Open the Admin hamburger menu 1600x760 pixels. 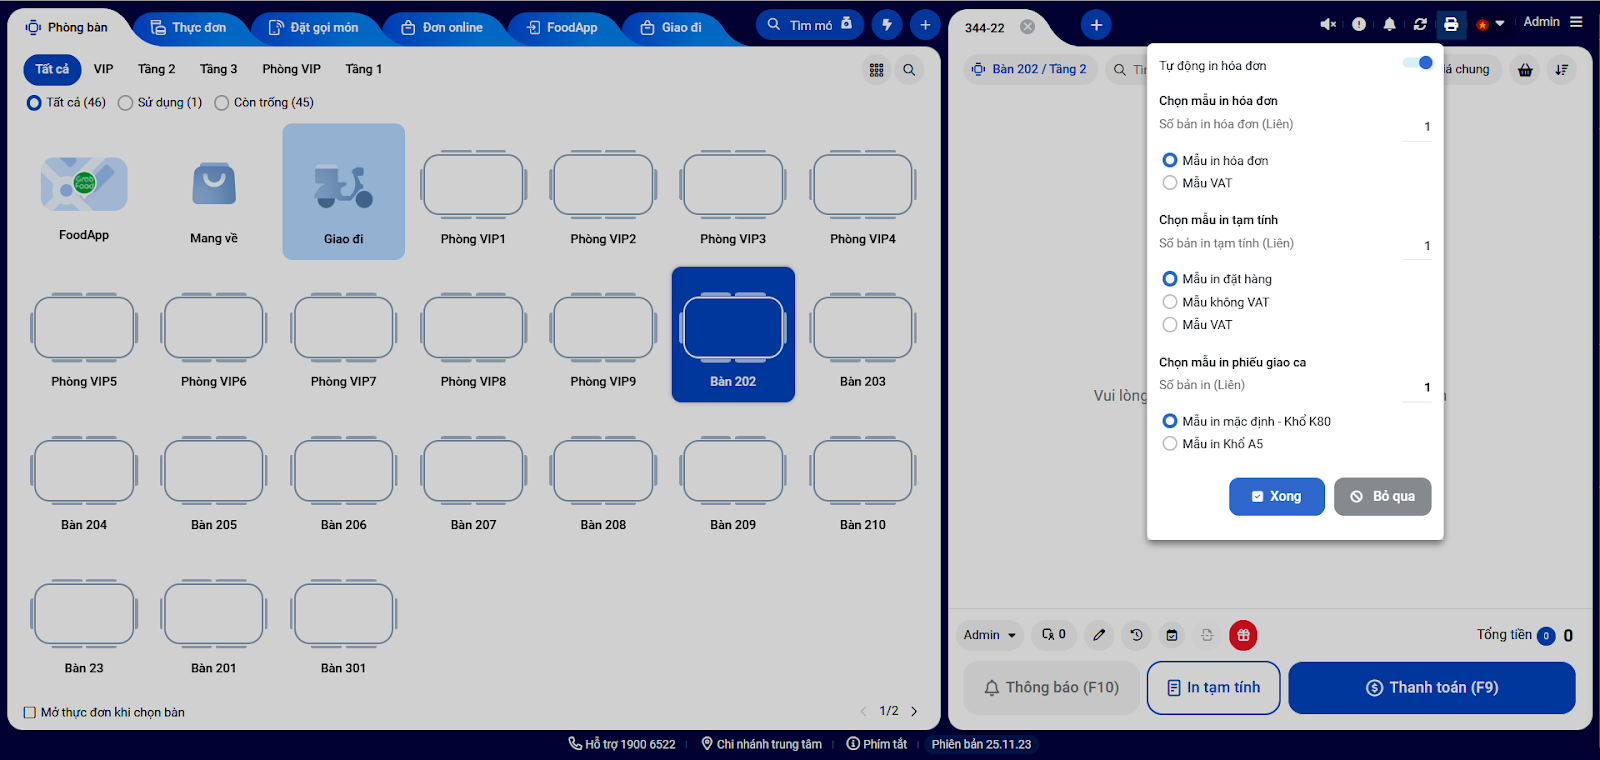(1576, 21)
